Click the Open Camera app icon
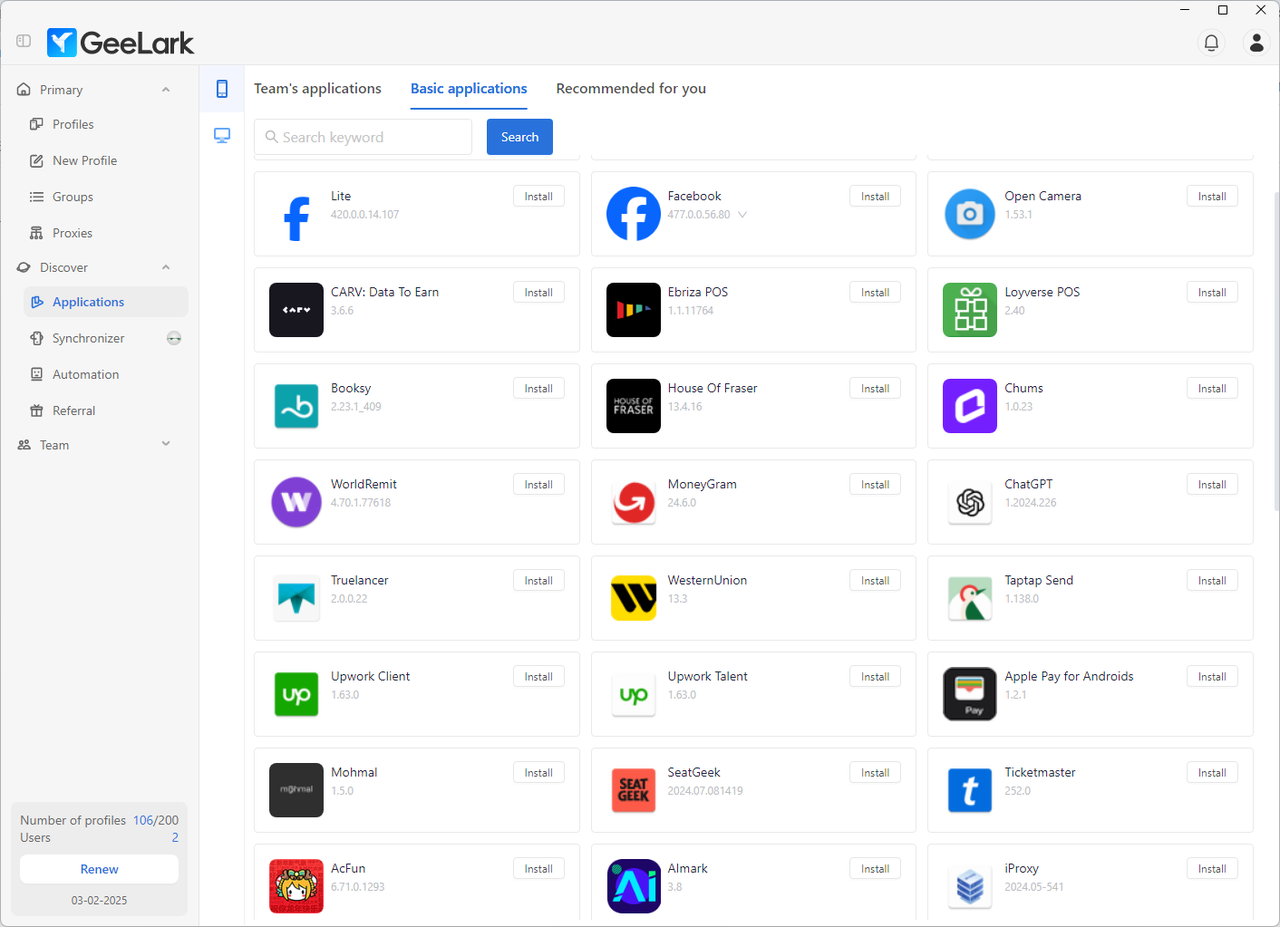The image size is (1280, 927). point(970,214)
